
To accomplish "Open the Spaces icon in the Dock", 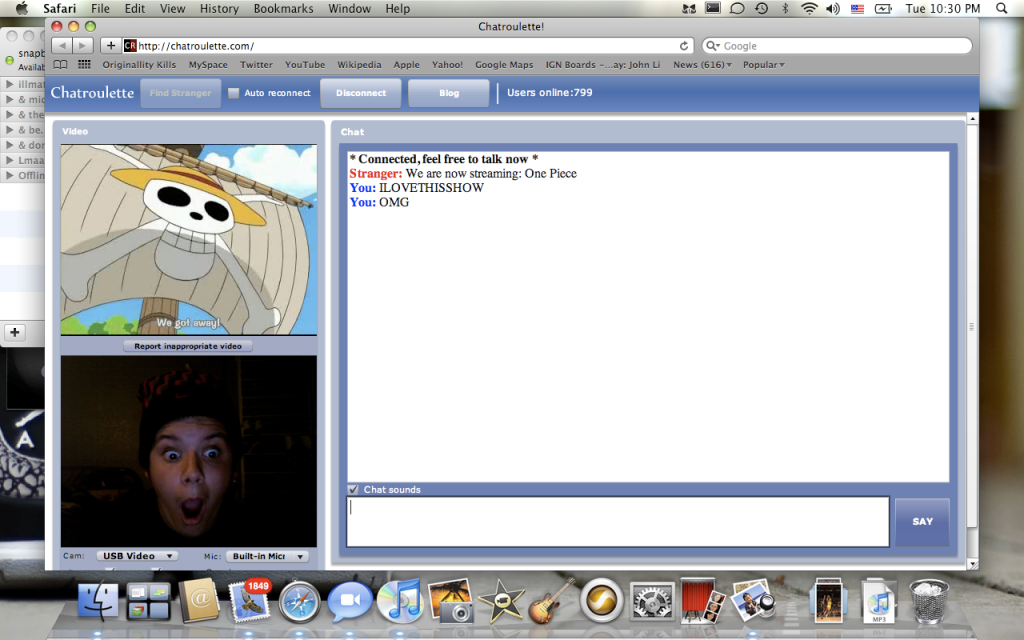I will 148,601.
